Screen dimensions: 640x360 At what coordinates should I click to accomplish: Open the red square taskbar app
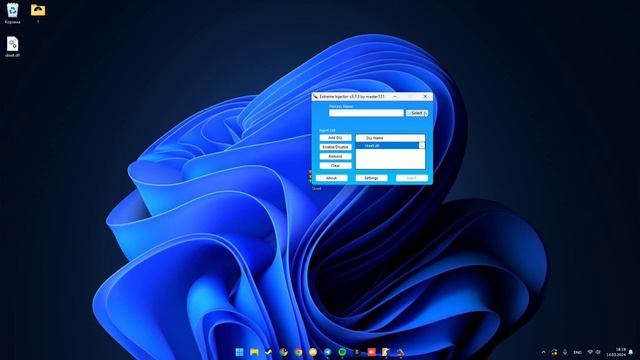(x=371, y=352)
